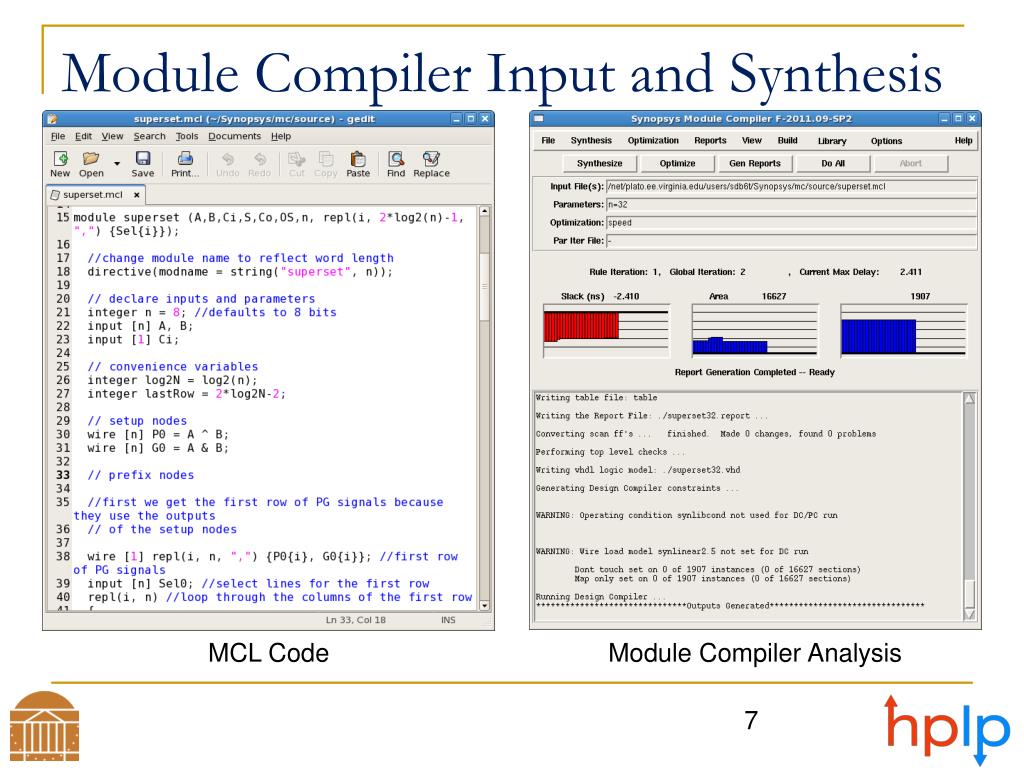
Task: Click the Ln 33, Col 18 status text
Action: [355, 620]
